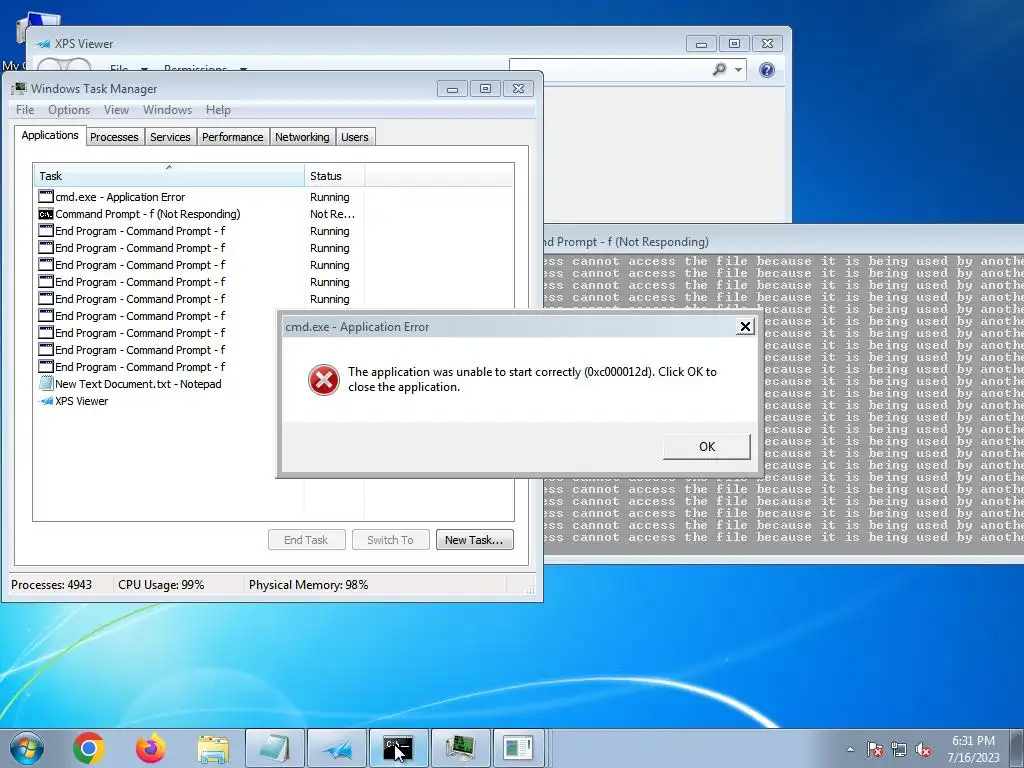Image resolution: width=1024 pixels, height=768 pixels.
Task: Click the Notepad icon in the task list
Action: pyautogui.click(x=46, y=384)
